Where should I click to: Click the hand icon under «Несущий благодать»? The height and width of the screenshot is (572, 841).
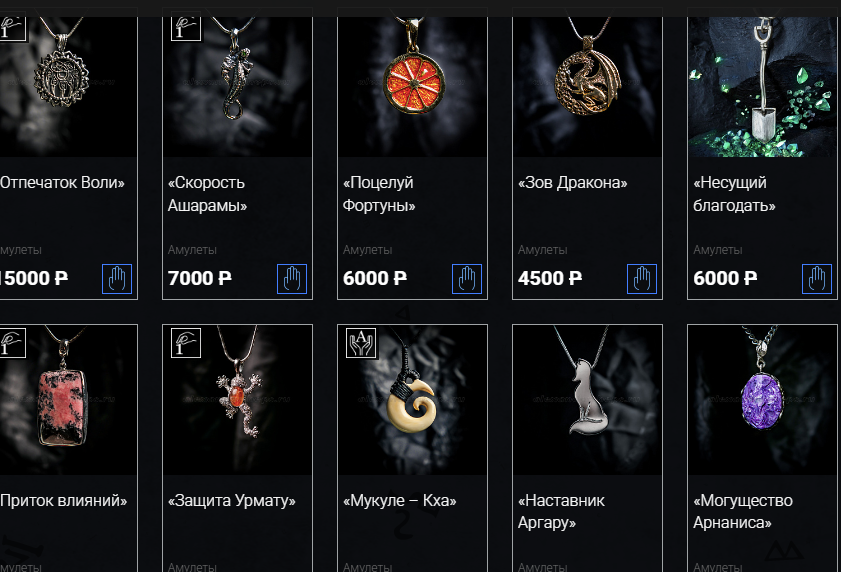(x=817, y=279)
